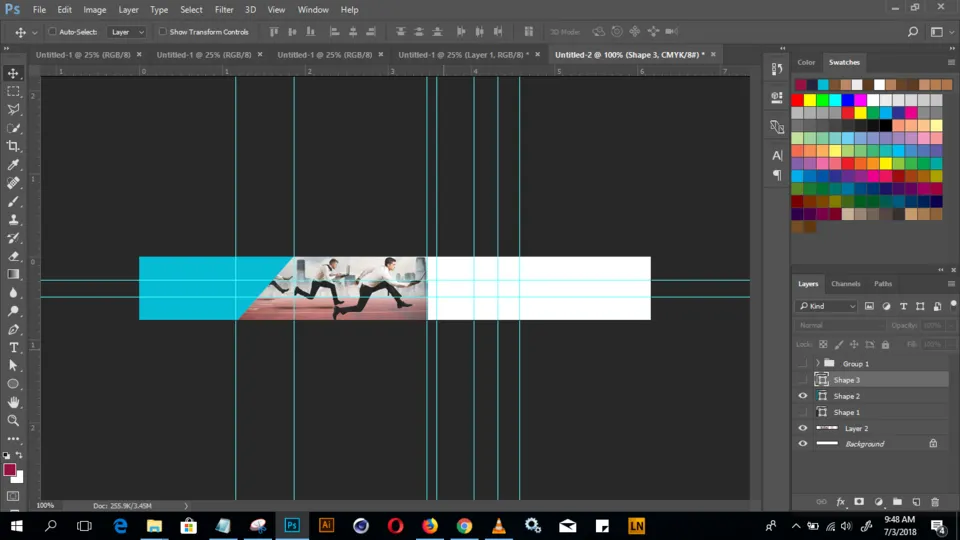Show the Shape 3 layer

click(x=803, y=380)
